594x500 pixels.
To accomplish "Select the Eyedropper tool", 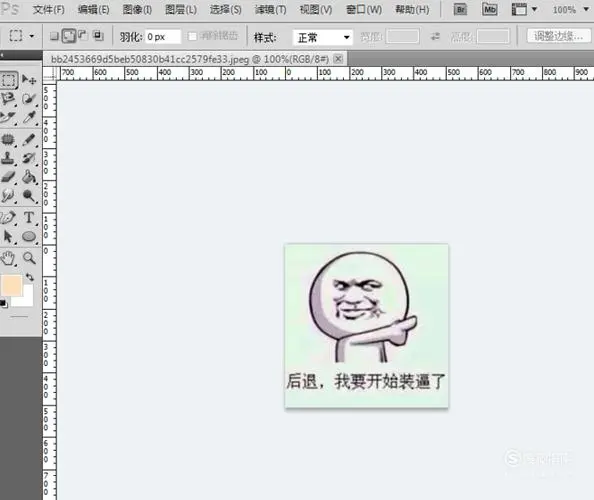I will point(29,118).
